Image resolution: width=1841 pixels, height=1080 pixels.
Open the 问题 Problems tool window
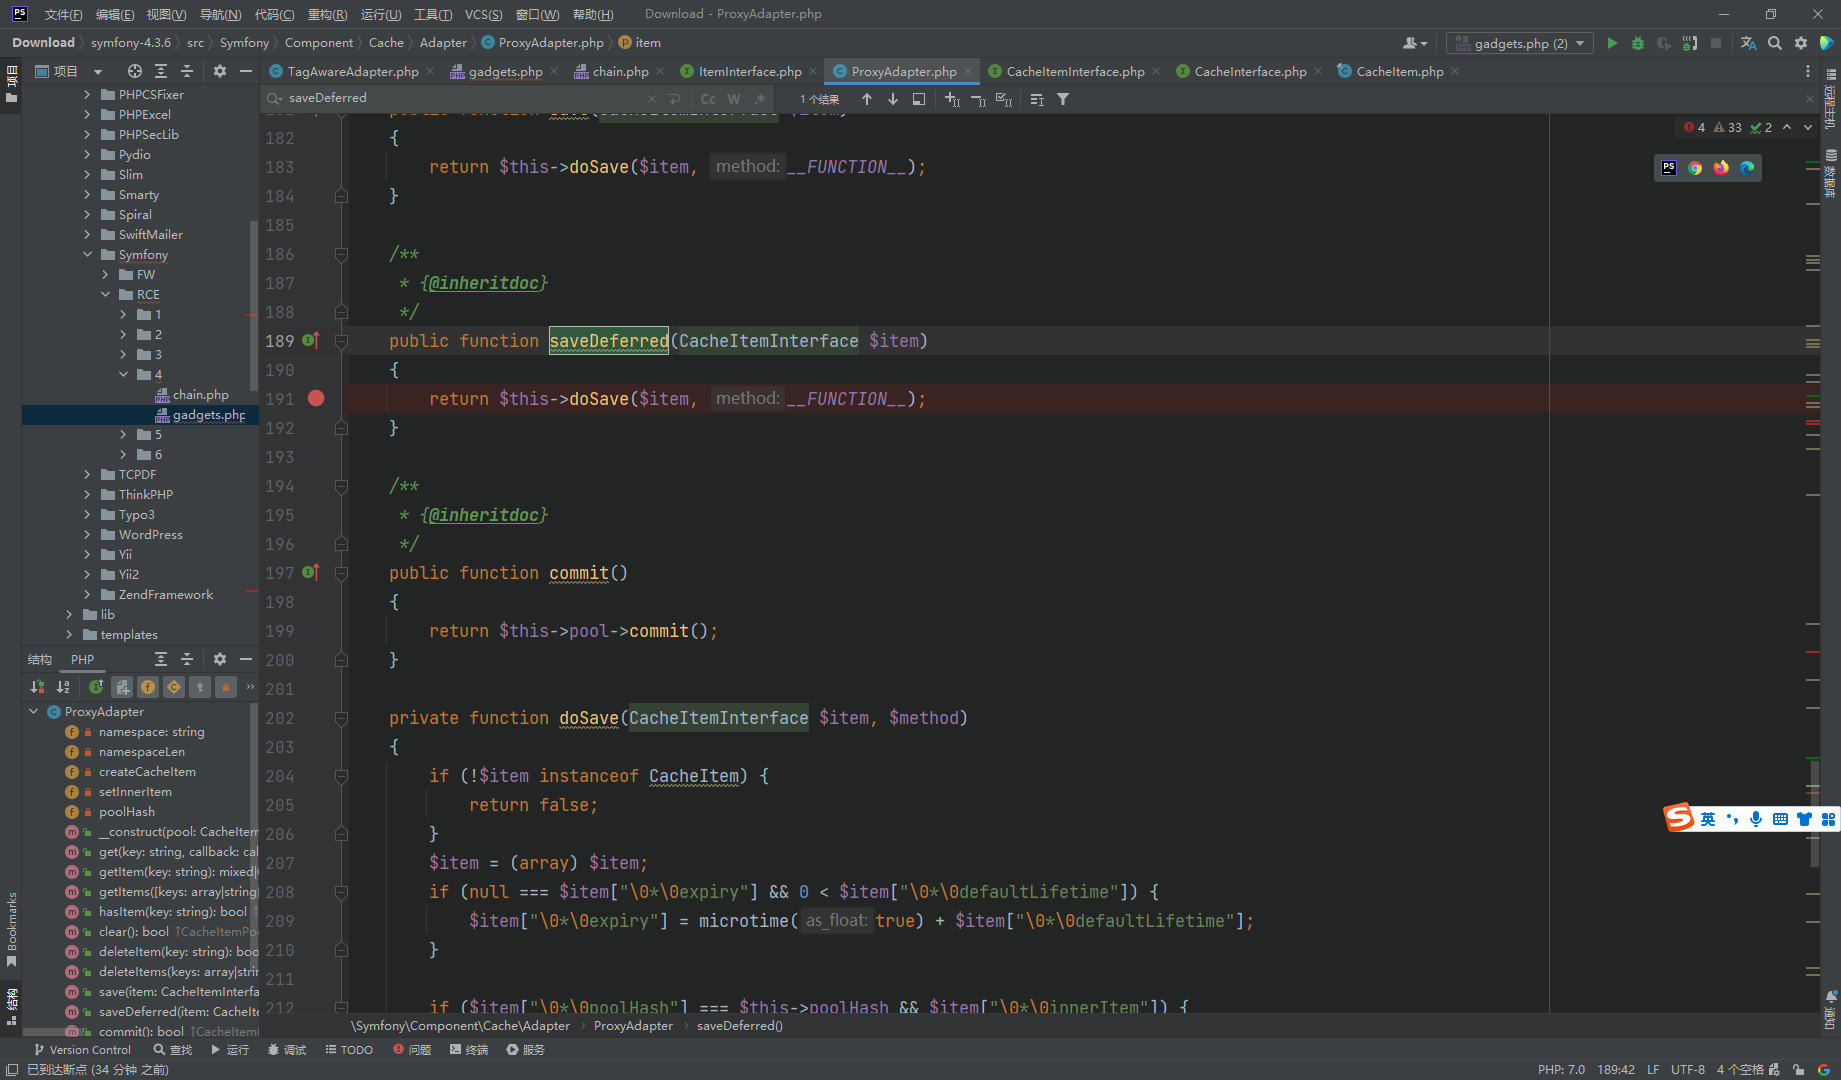[x=412, y=1050]
